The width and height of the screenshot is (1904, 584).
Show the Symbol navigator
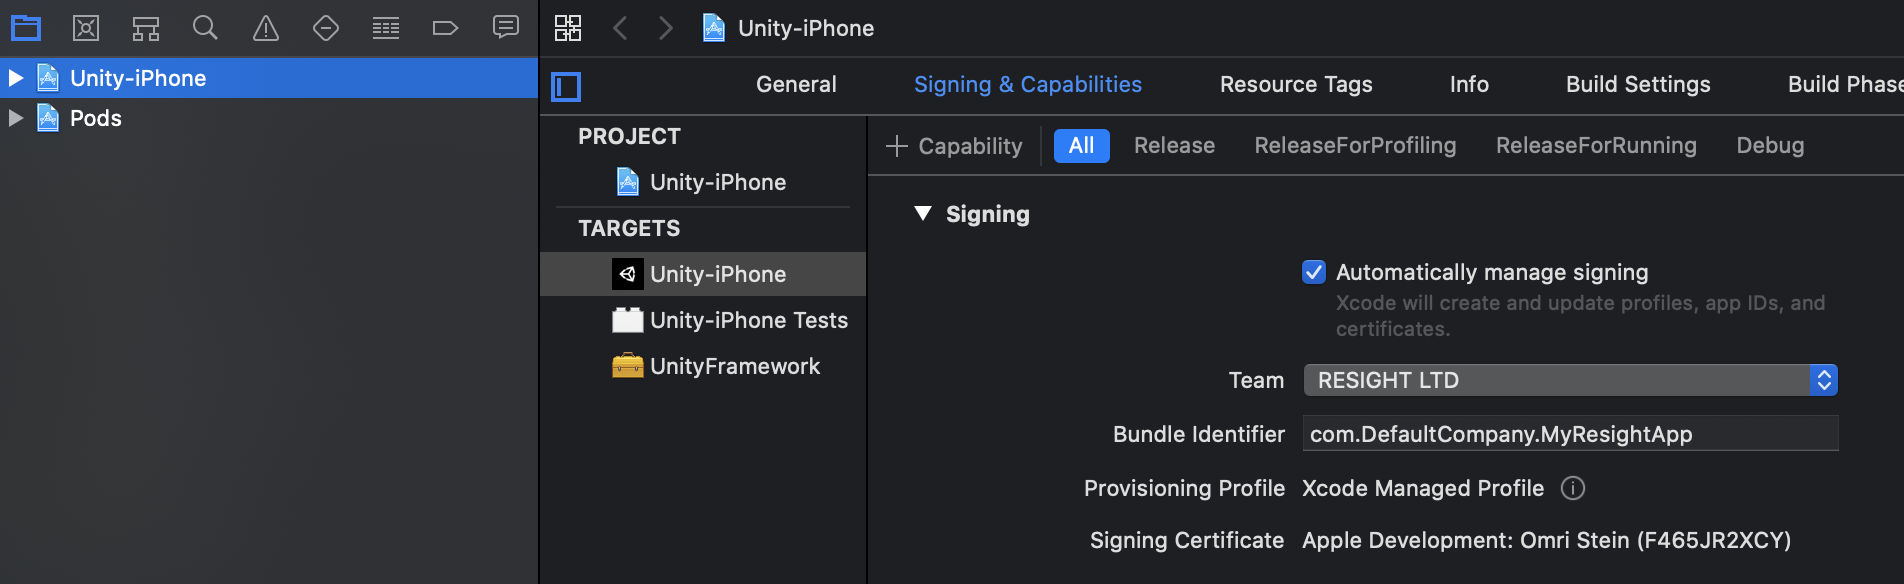tap(146, 28)
